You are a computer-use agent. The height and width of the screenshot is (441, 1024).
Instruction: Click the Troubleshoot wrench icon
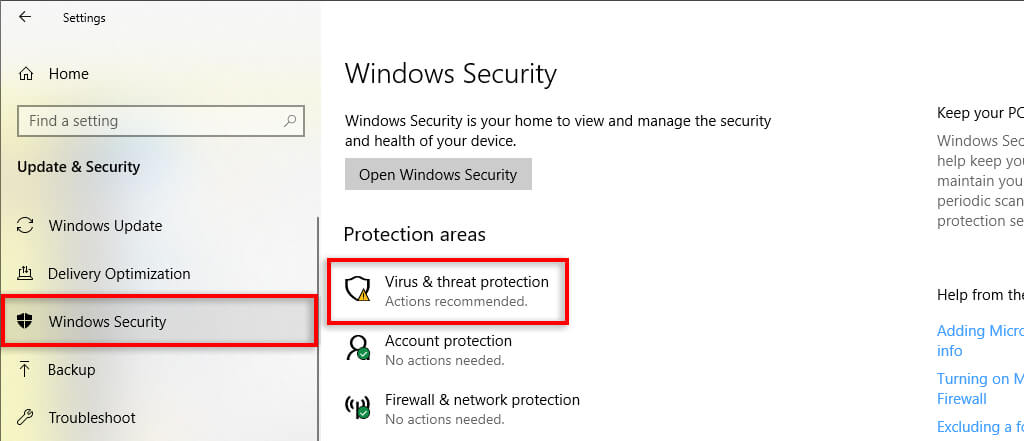(27, 418)
